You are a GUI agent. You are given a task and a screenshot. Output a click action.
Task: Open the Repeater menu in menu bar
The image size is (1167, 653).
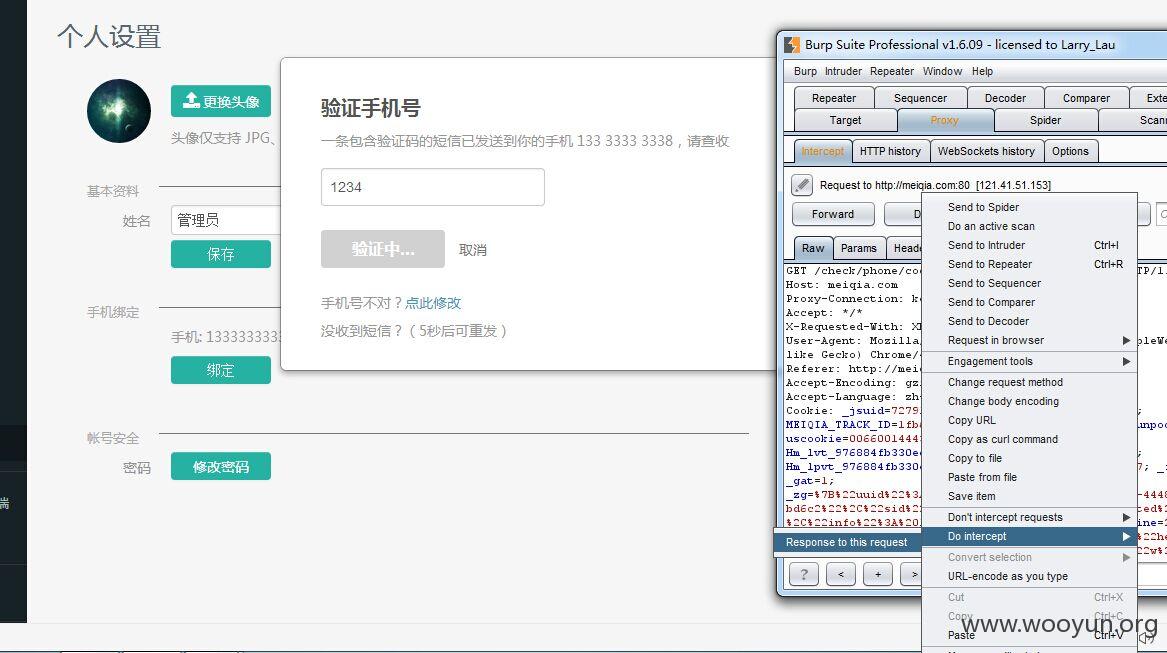(x=892, y=71)
